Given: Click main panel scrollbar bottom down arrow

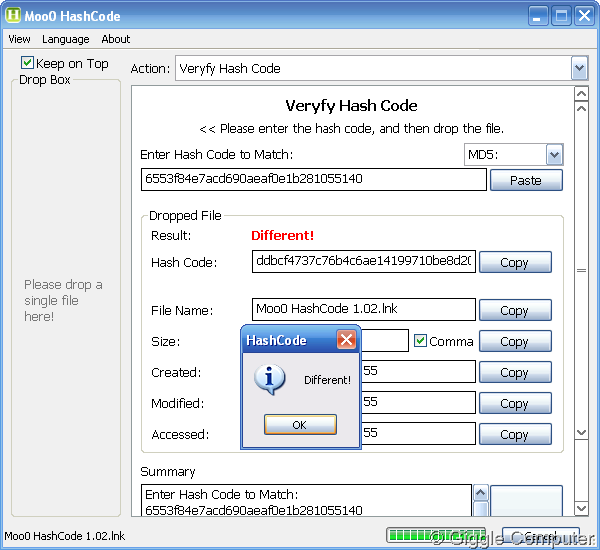Looking at the screenshot, I should [x=581, y=509].
